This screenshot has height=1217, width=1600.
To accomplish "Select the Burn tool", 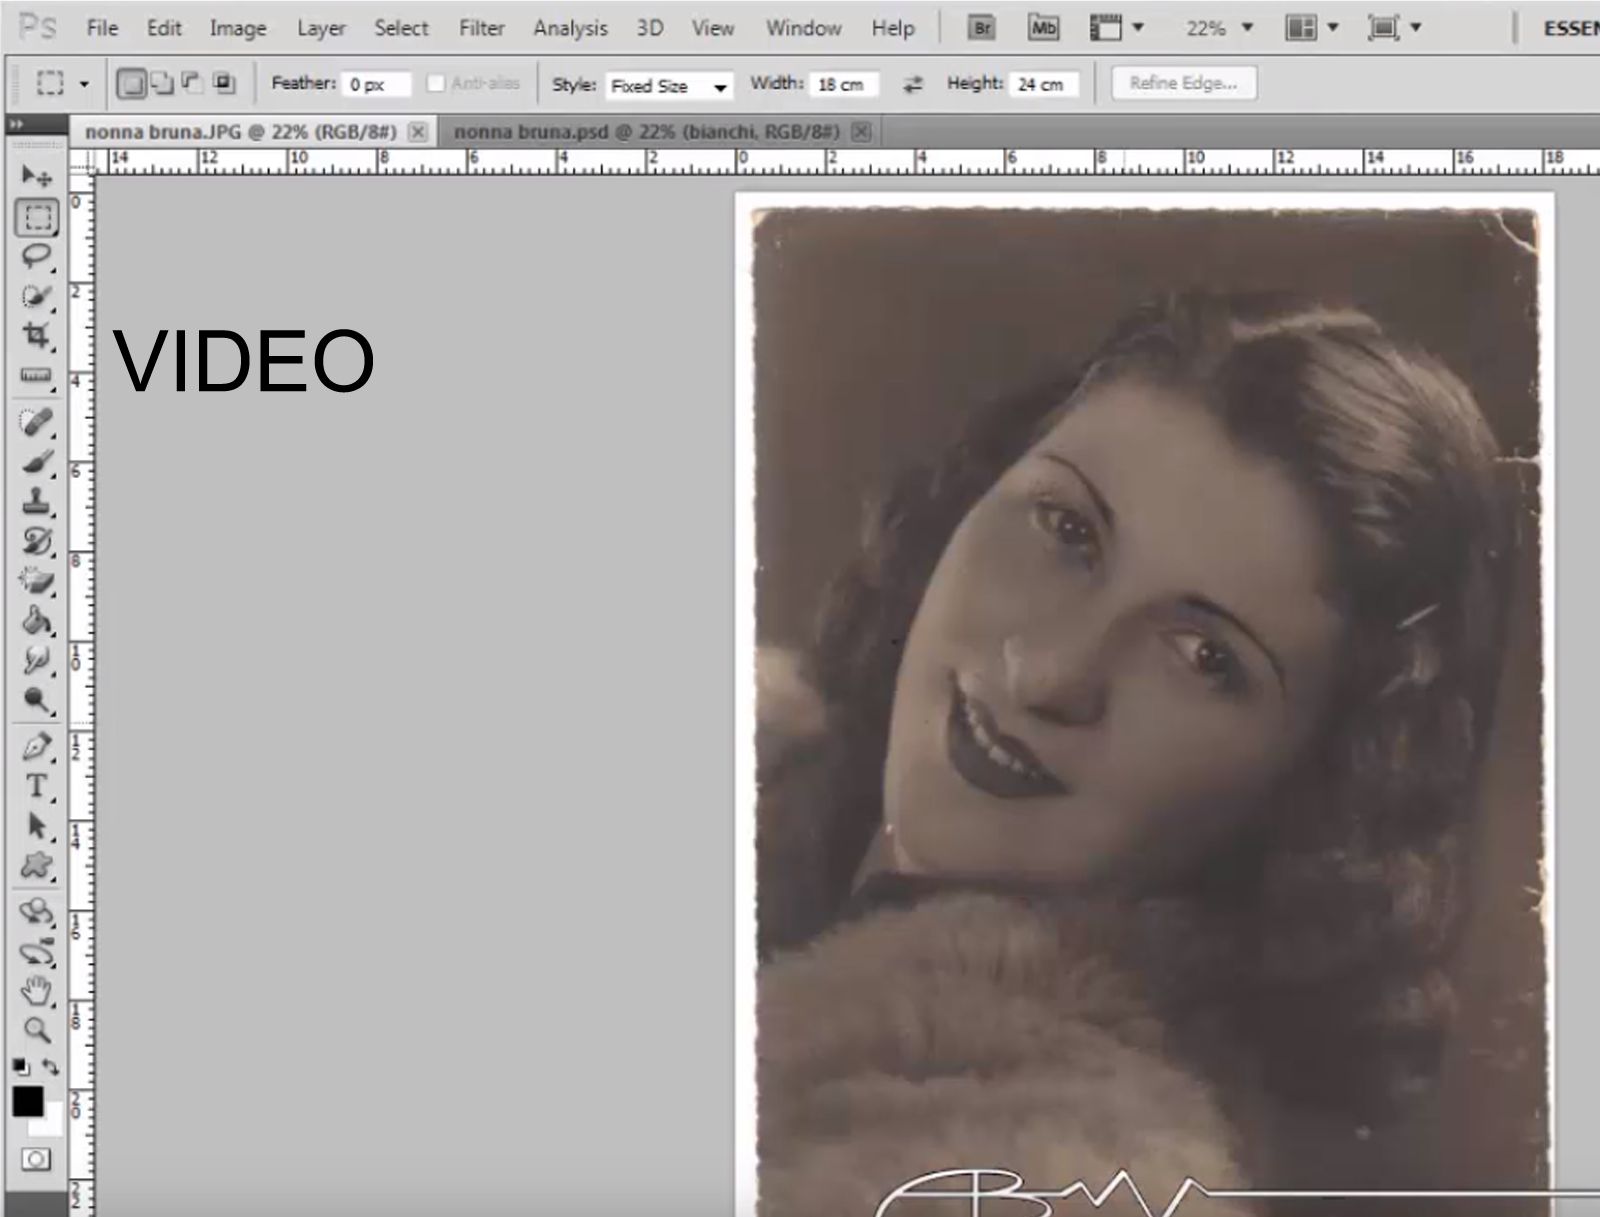I will click(37, 700).
